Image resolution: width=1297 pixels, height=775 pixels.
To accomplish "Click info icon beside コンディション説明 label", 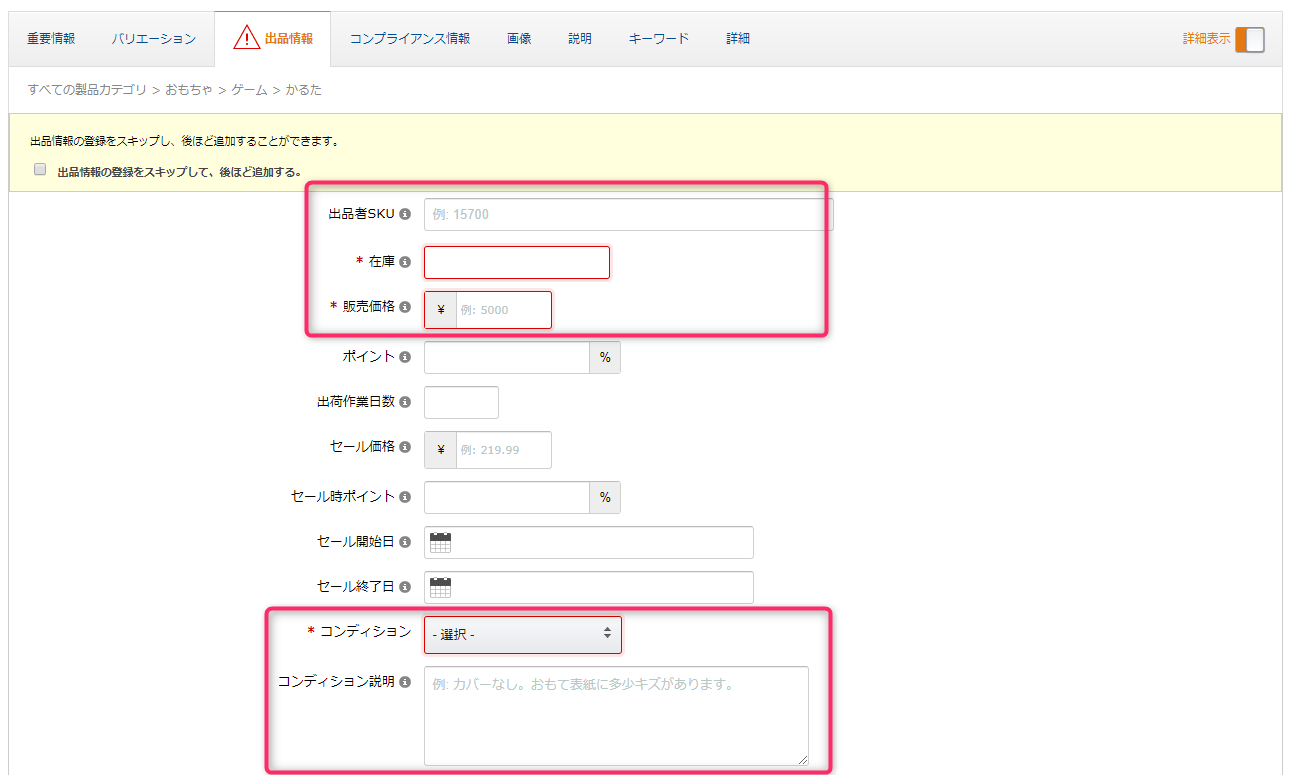I will tap(405, 682).
